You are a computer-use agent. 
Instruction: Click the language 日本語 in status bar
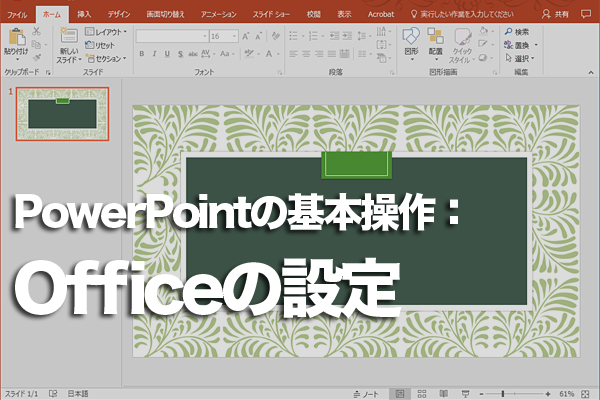pos(78,393)
